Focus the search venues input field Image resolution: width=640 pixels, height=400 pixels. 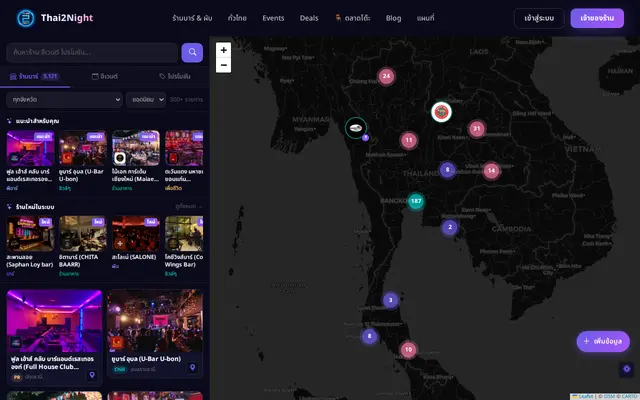[92, 53]
